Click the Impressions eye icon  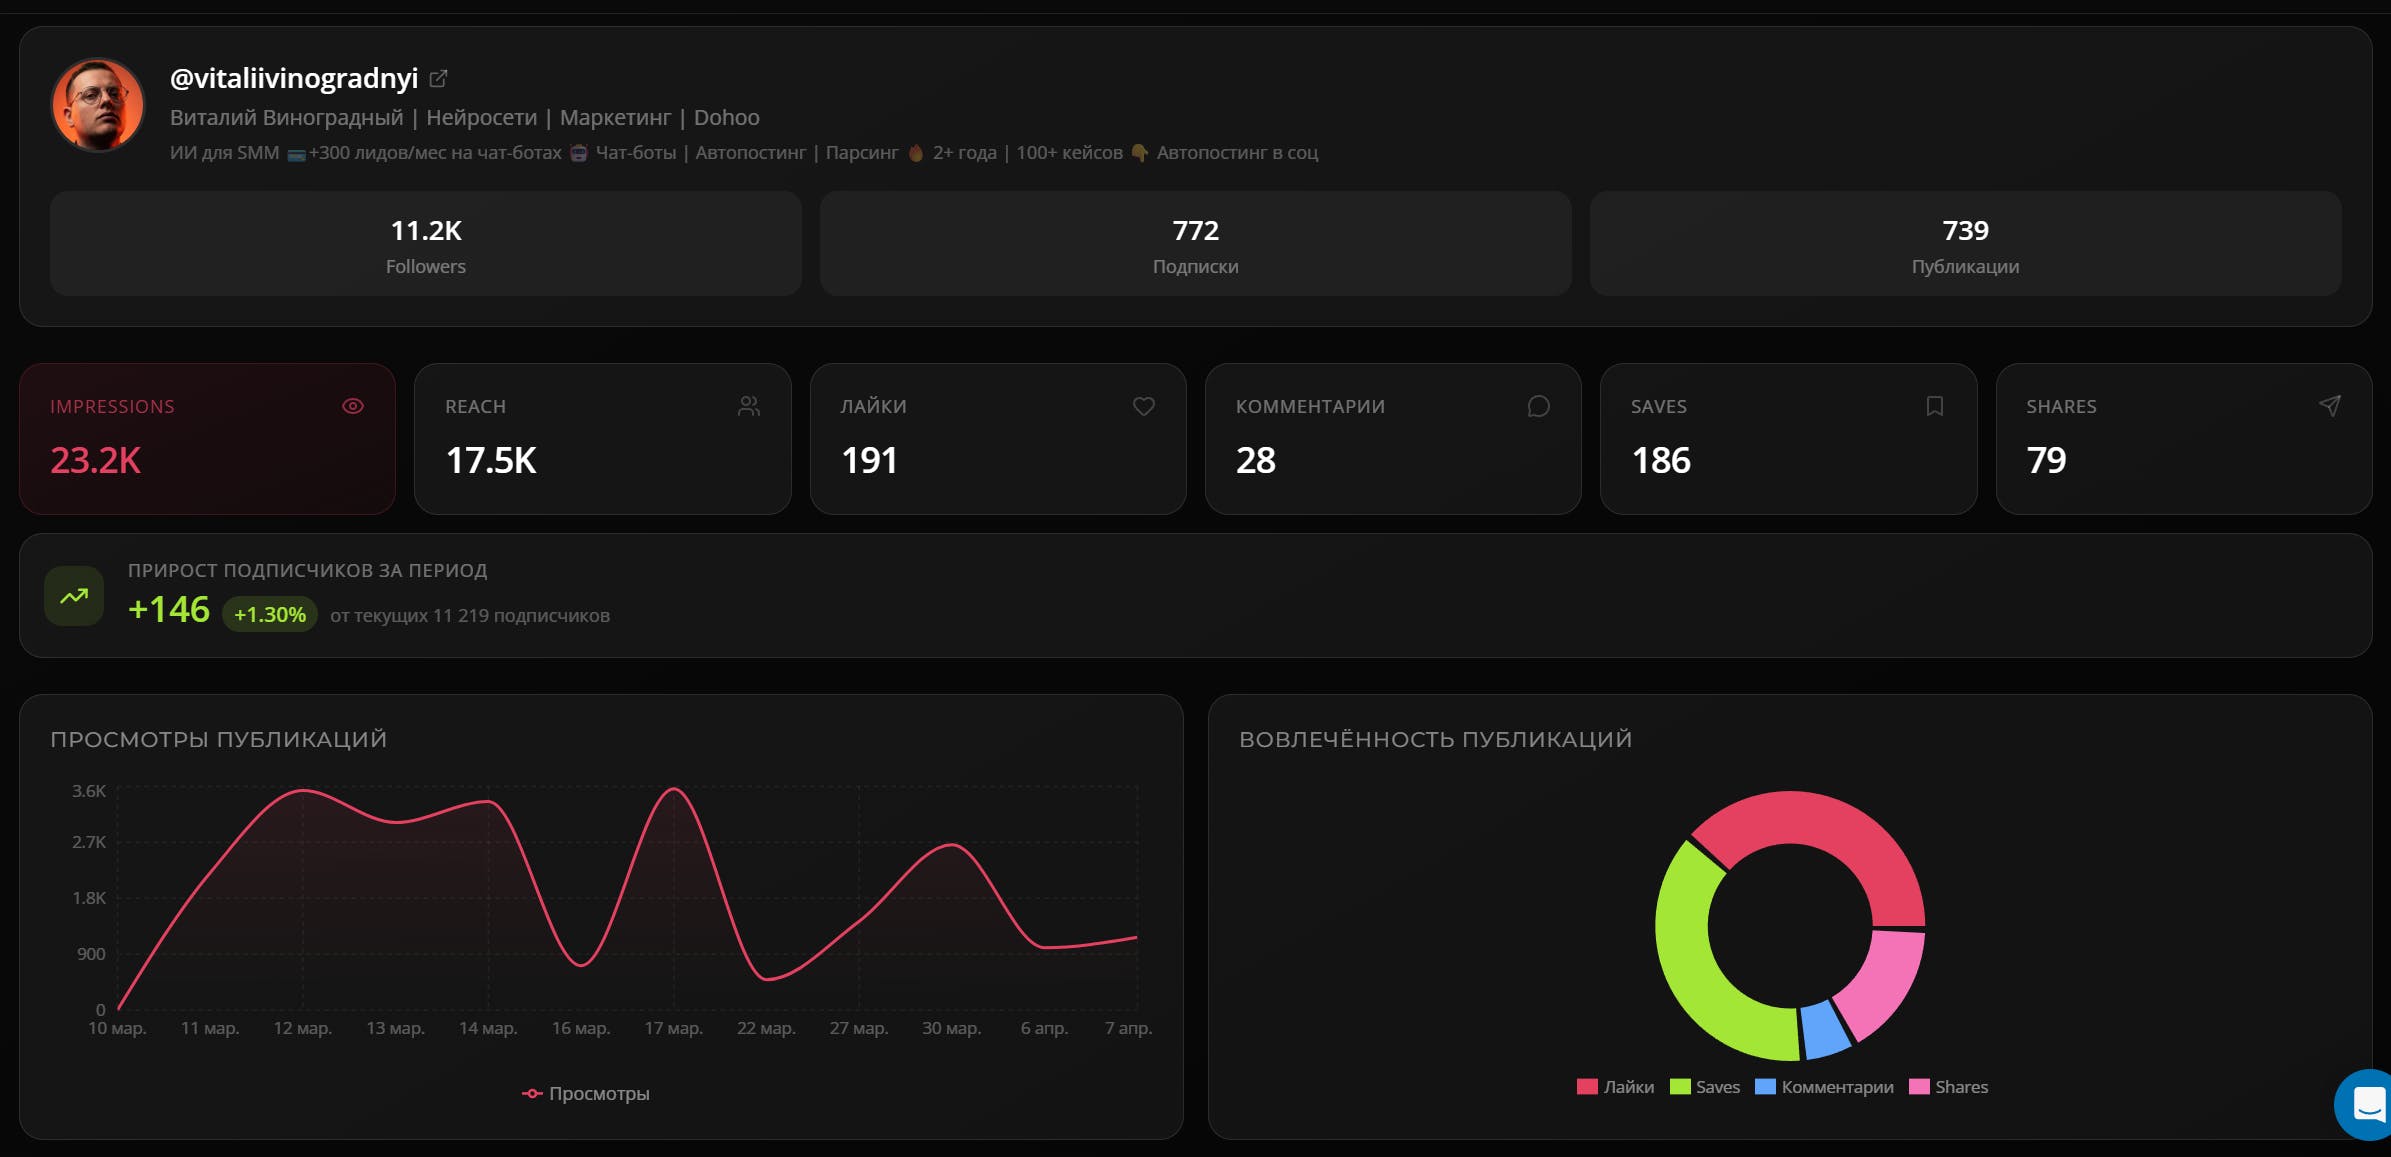(x=353, y=406)
